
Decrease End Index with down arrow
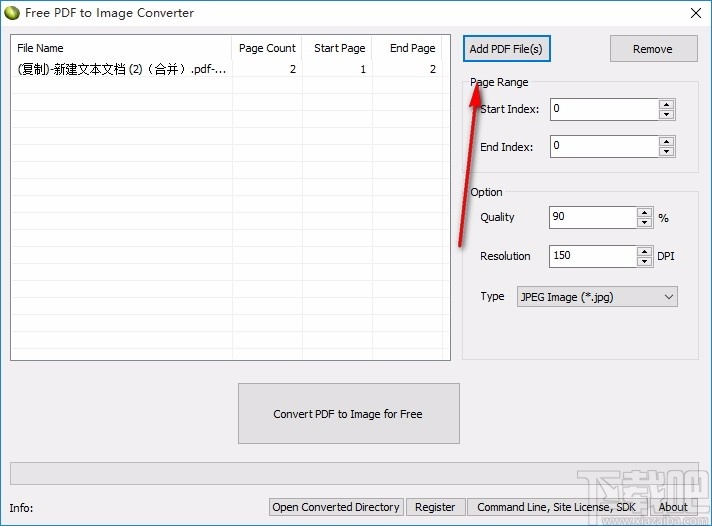[x=667, y=152]
